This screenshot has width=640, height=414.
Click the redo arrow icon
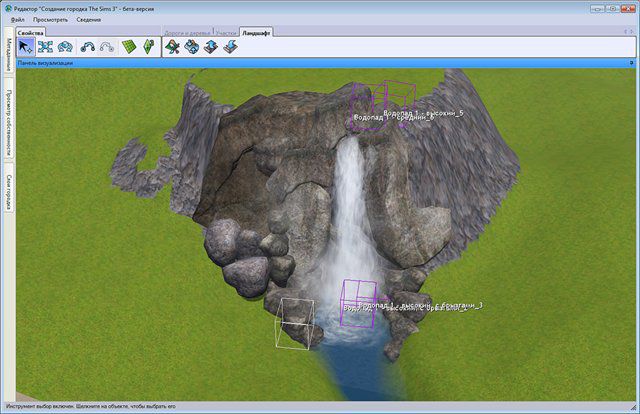tap(107, 47)
